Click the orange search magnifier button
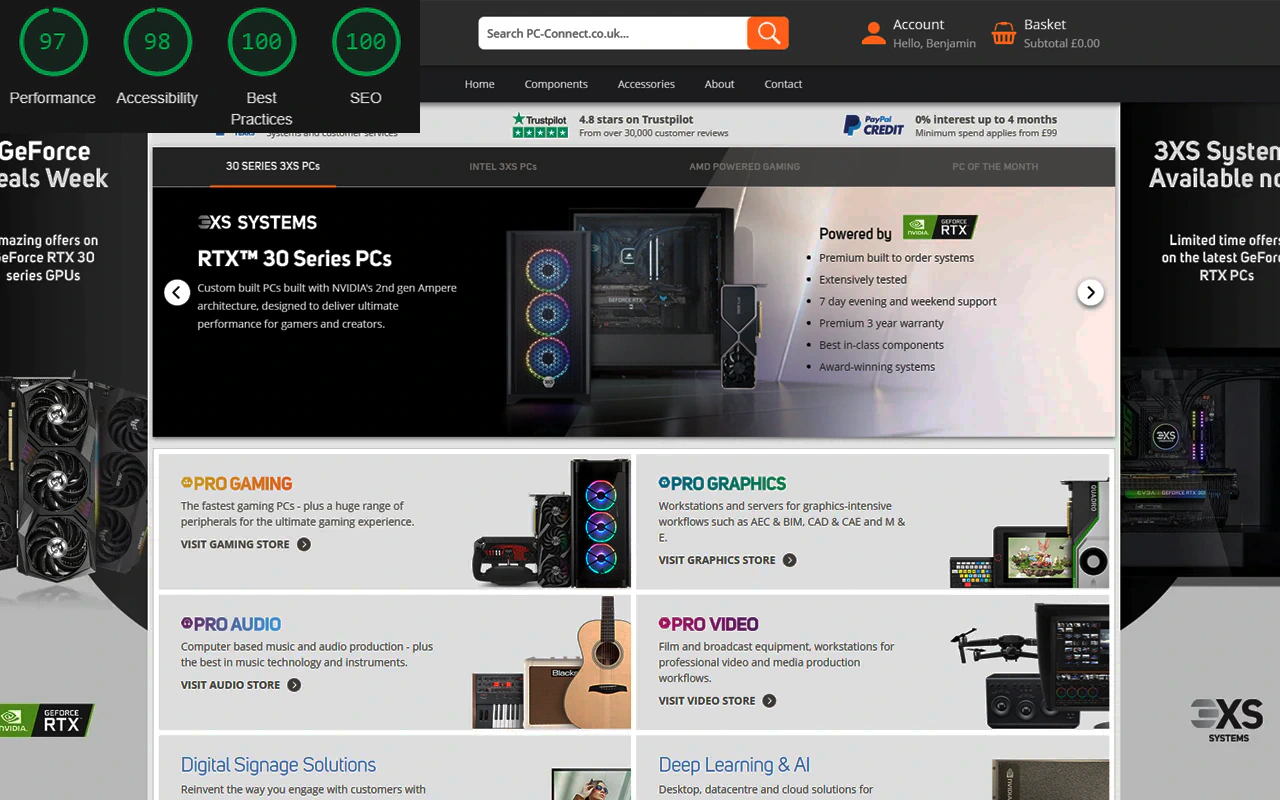The image size is (1280, 800). (768, 33)
